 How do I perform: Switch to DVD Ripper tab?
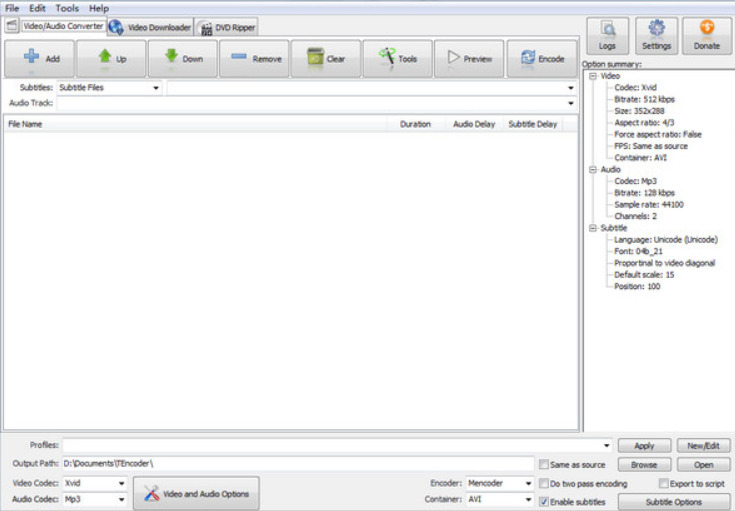tap(227, 27)
